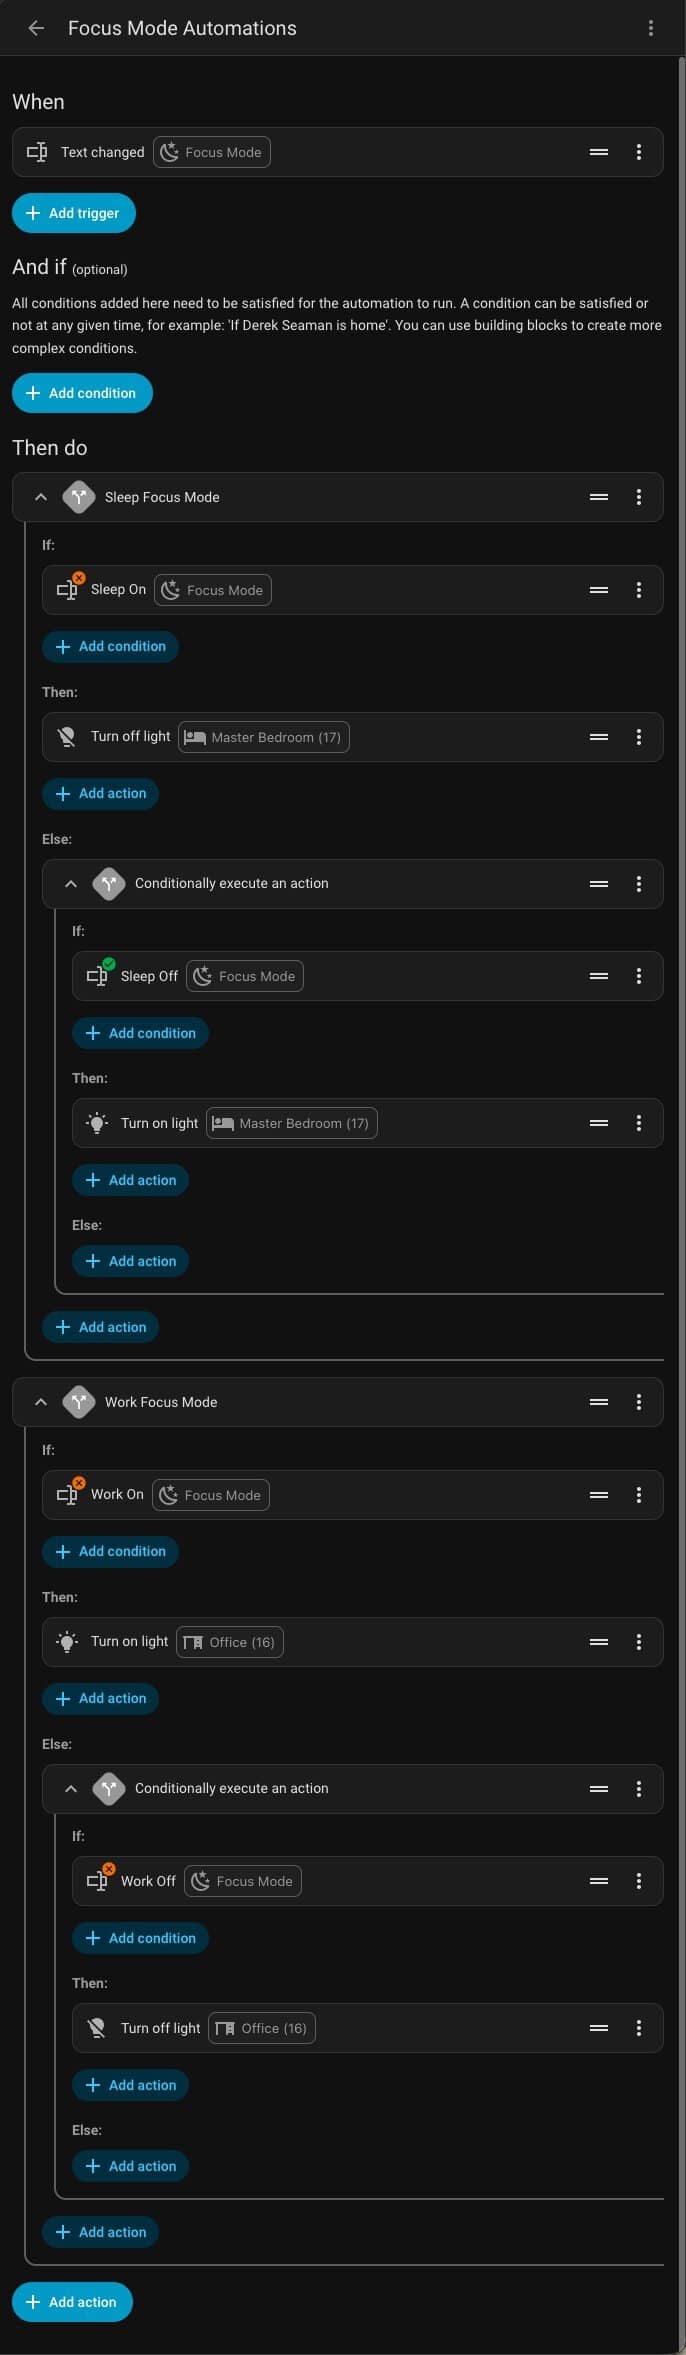The image size is (686, 2355).
Task: Go back using the arrow icon
Action: [x=36, y=28]
